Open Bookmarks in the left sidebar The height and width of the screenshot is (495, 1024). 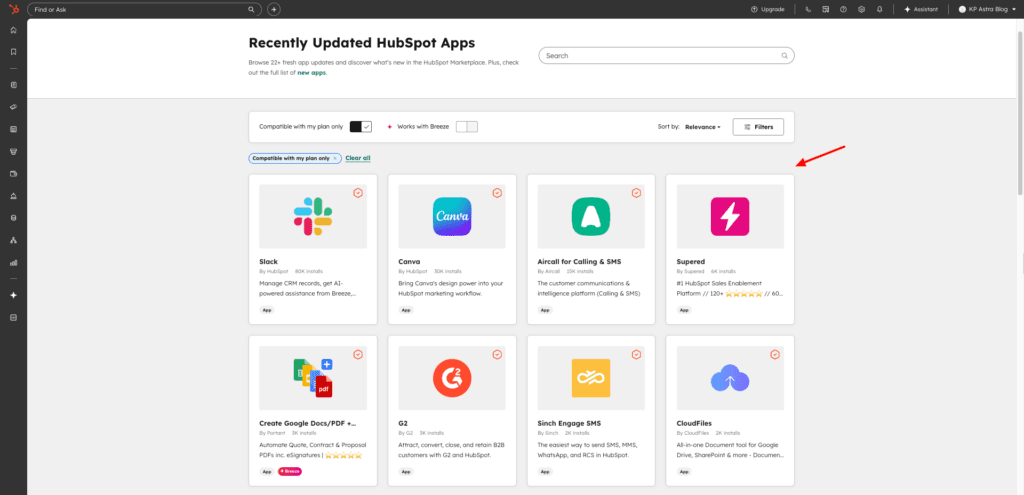point(13,52)
